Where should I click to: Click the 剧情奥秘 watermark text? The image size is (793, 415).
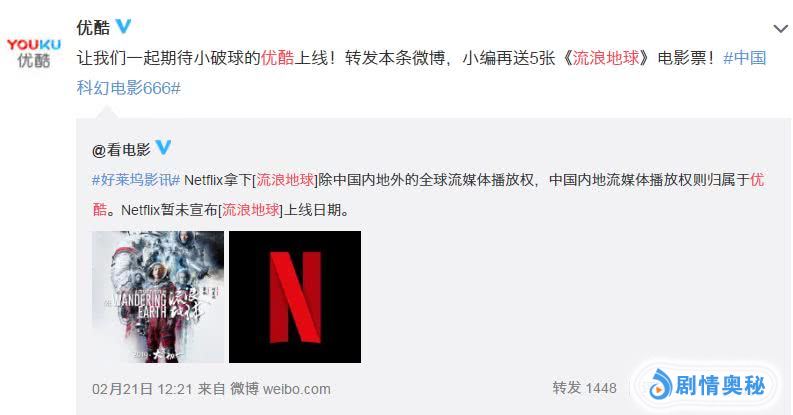coord(720,386)
